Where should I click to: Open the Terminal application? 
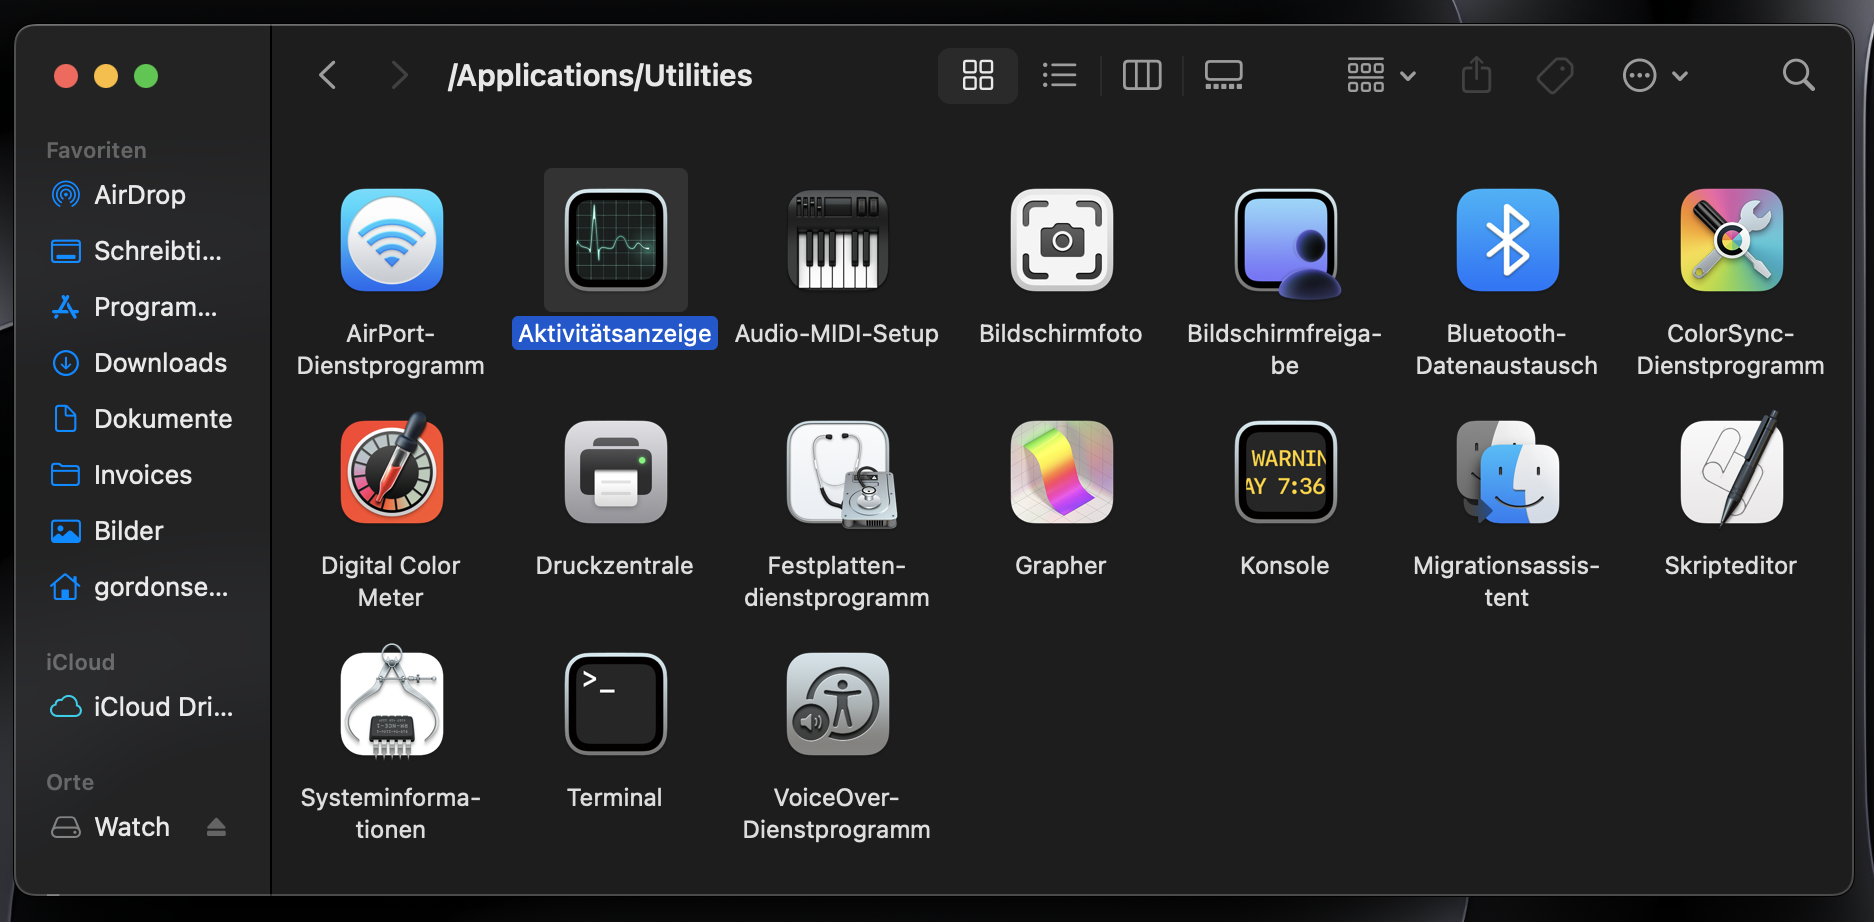pos(614,703)
